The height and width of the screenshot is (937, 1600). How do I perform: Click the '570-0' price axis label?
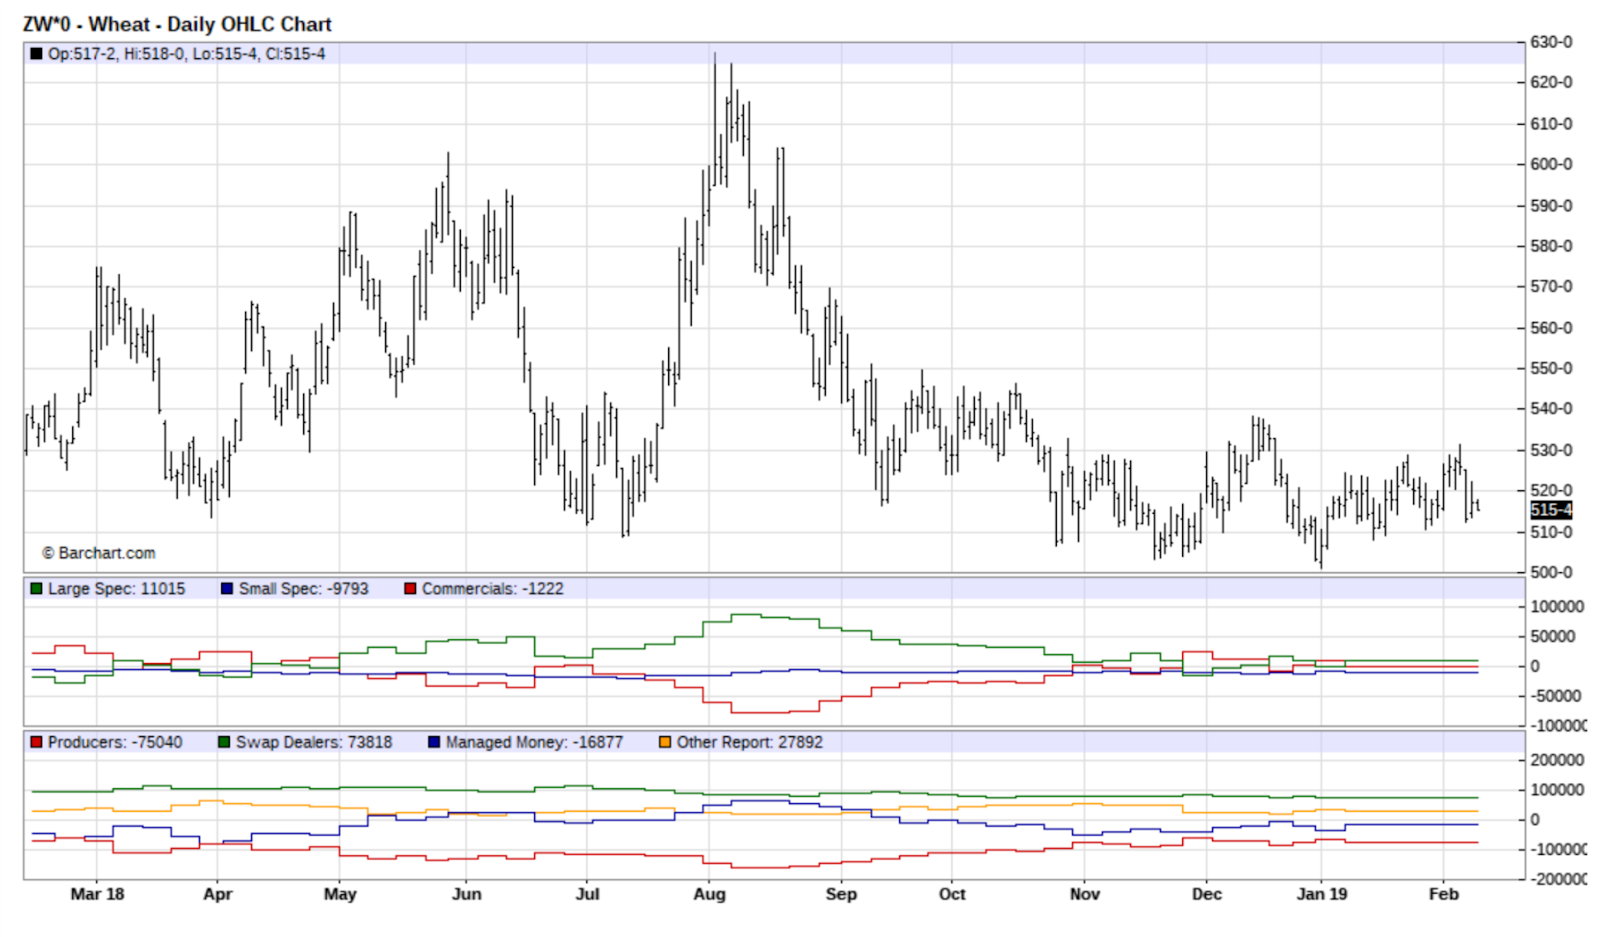point(1552,286)
